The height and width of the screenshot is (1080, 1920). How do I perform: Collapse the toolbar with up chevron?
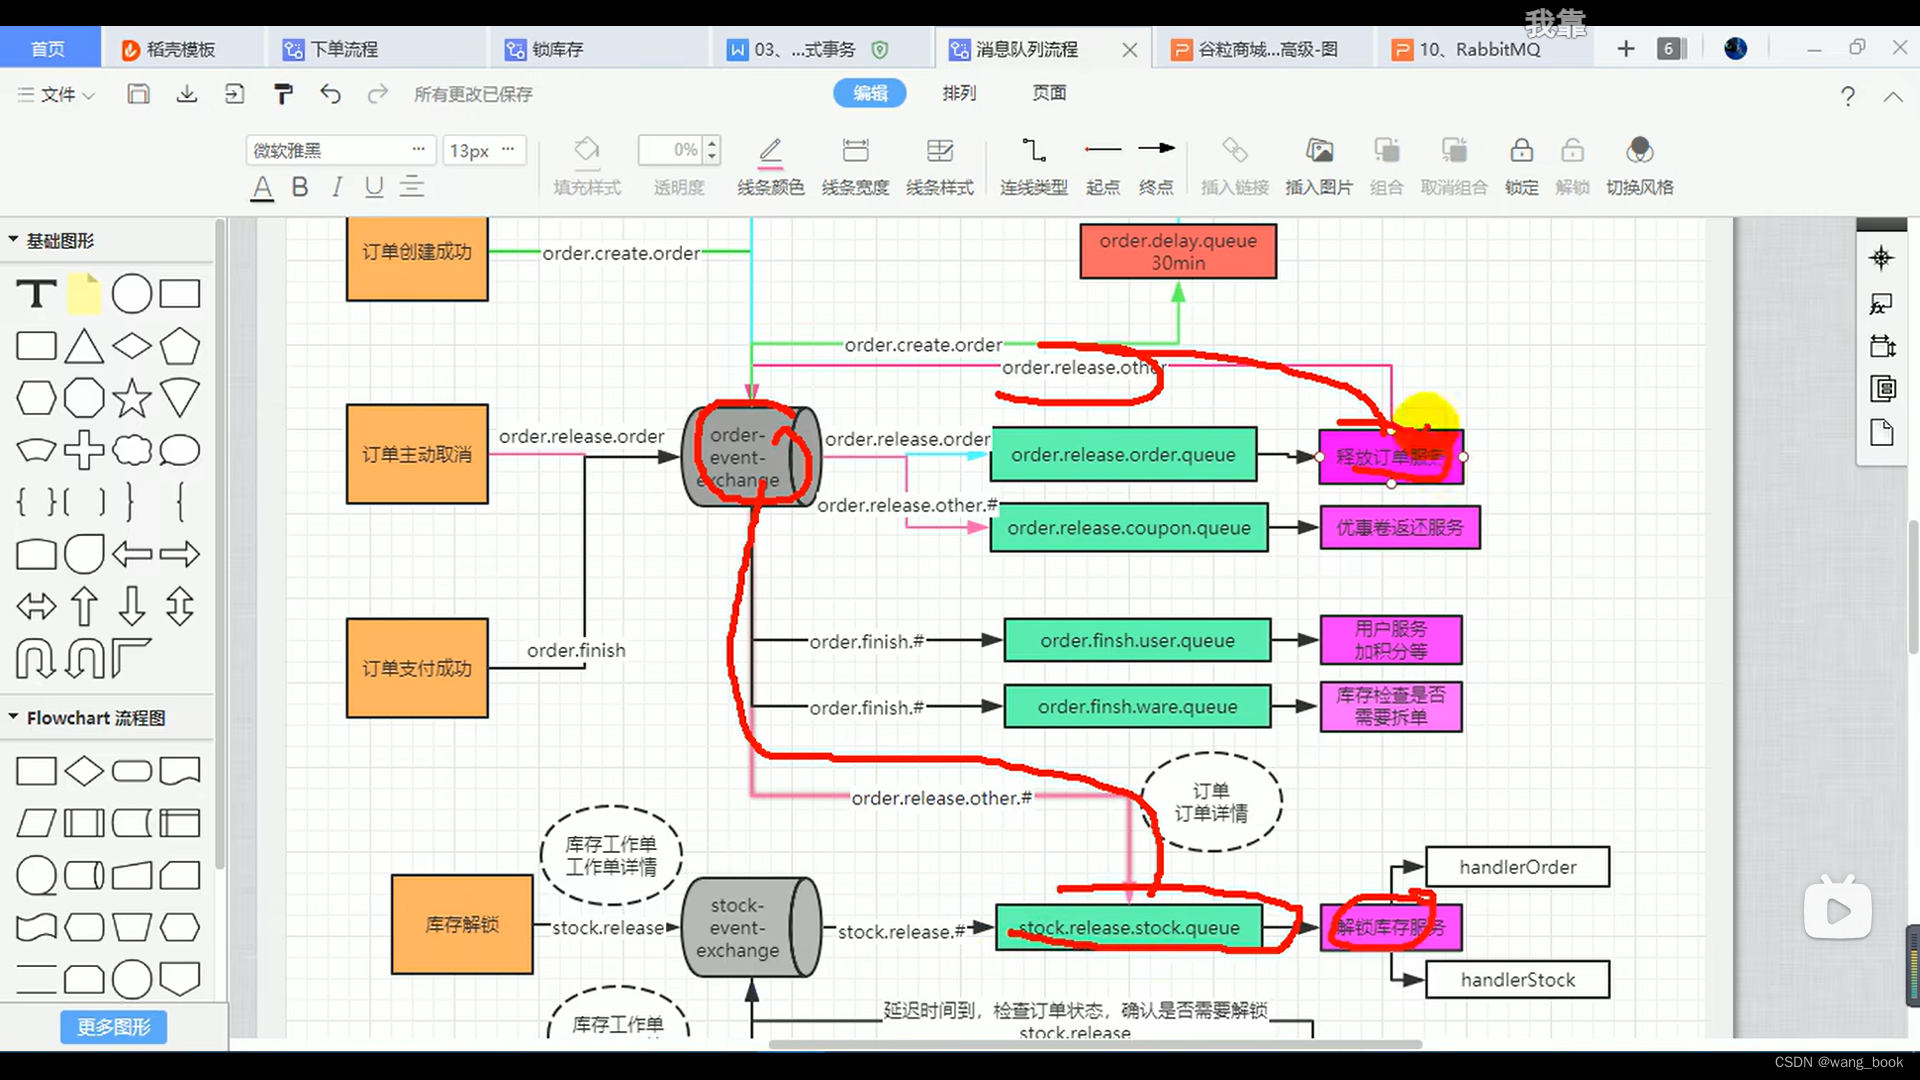1893,96
